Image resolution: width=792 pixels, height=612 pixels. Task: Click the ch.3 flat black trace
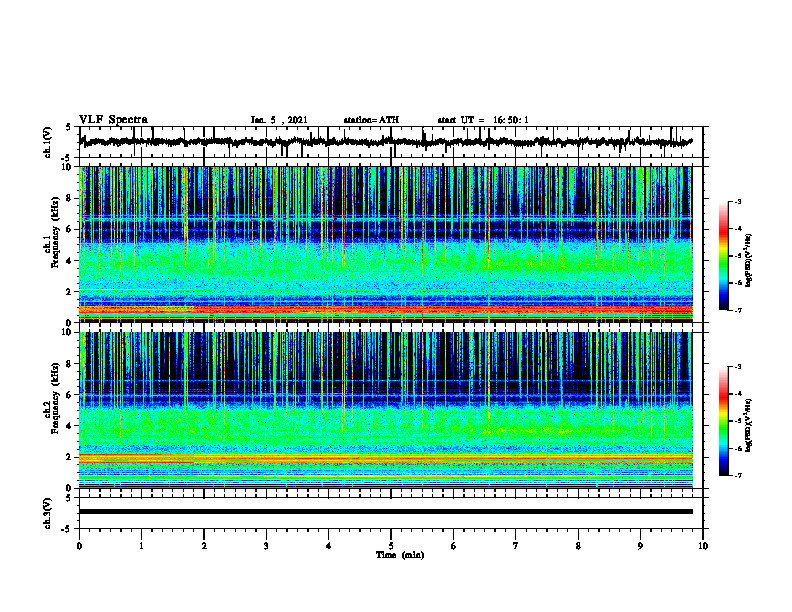[385, 512]
